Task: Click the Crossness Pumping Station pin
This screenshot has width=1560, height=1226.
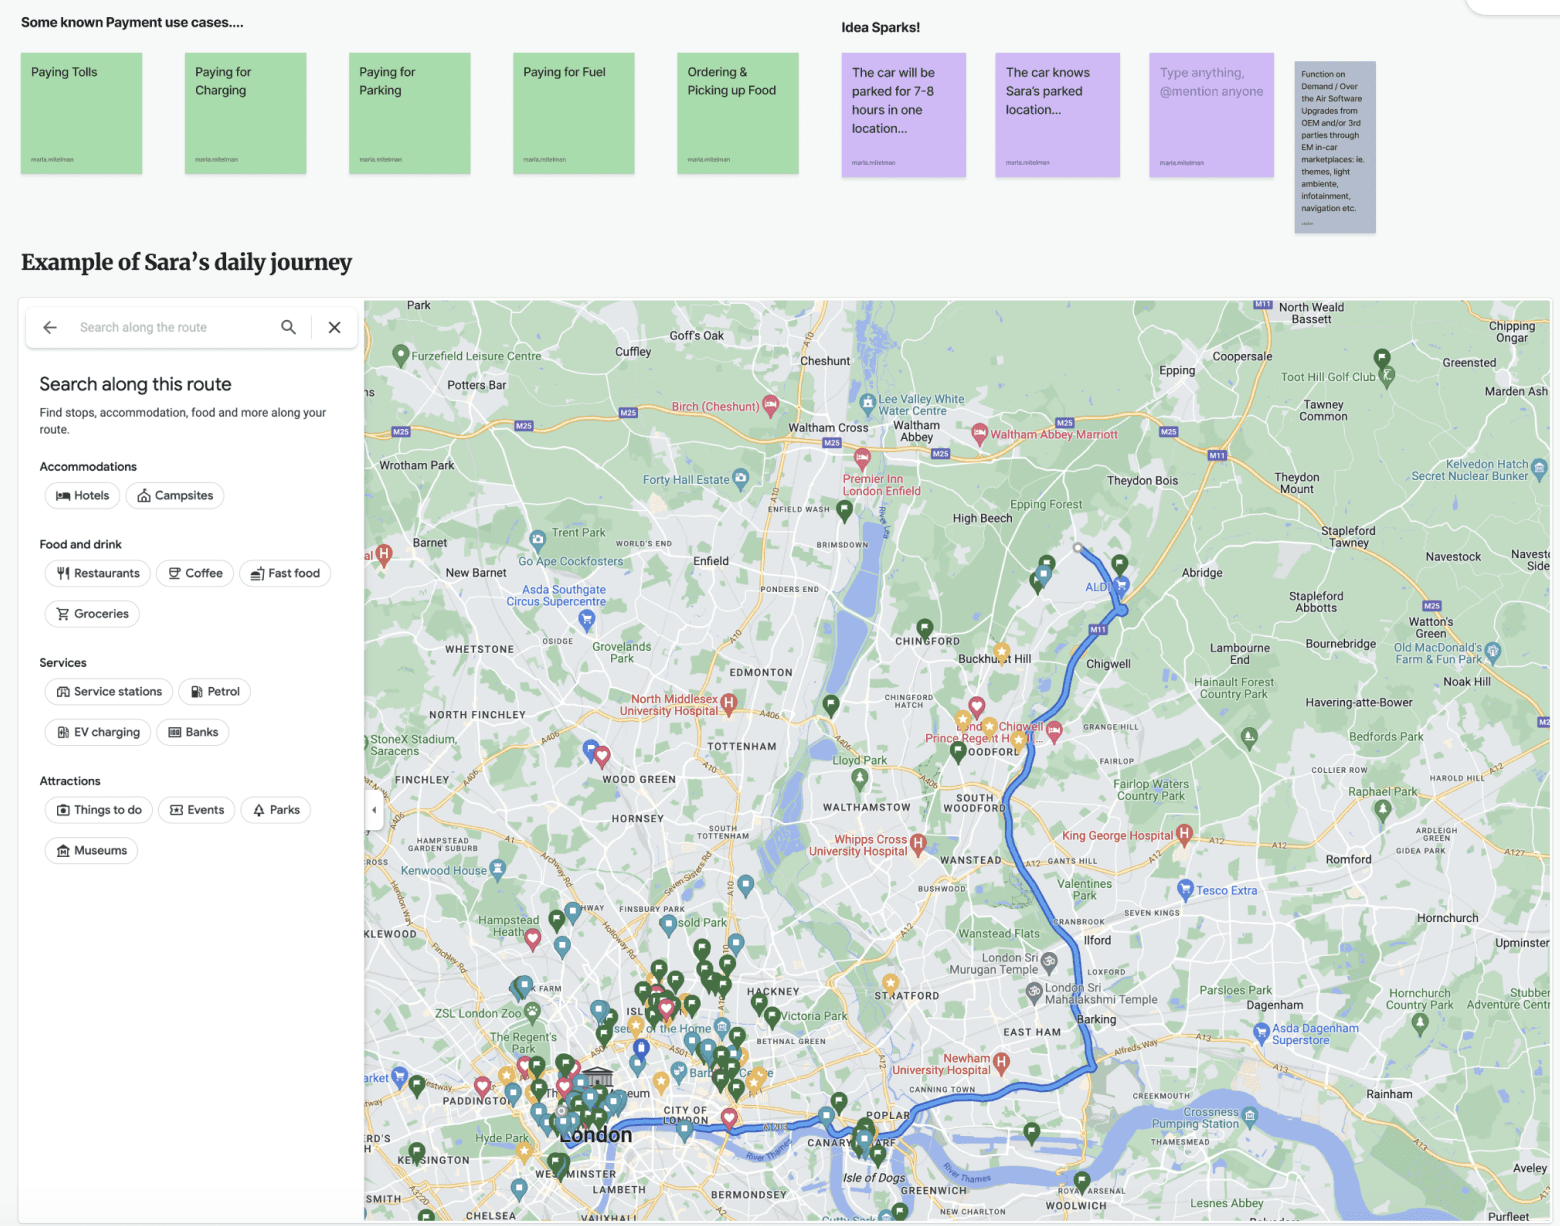Action: coord(1250,1115)
